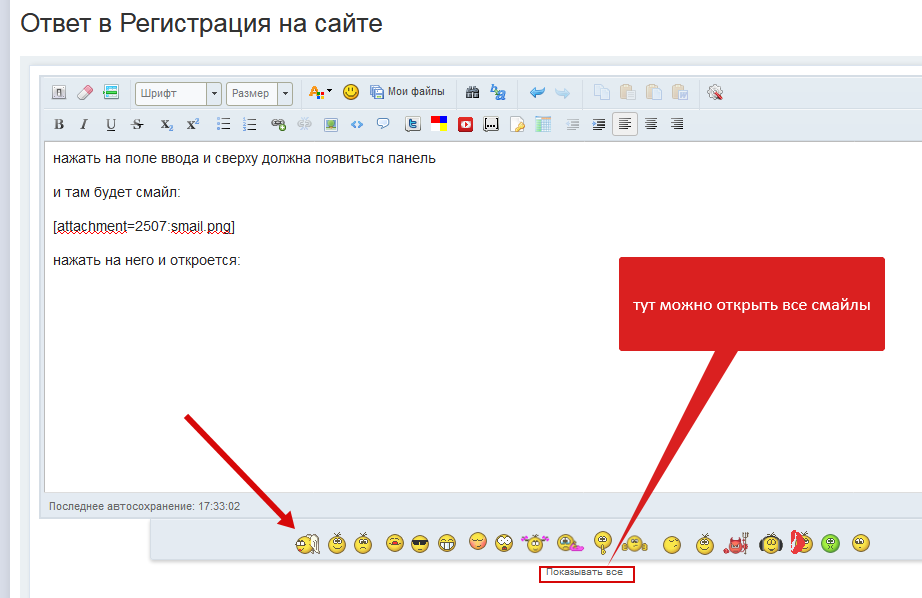The width and height of the screenshot is (922, 598).
Task: Insert a bulleted list
Action: point(224,125)
